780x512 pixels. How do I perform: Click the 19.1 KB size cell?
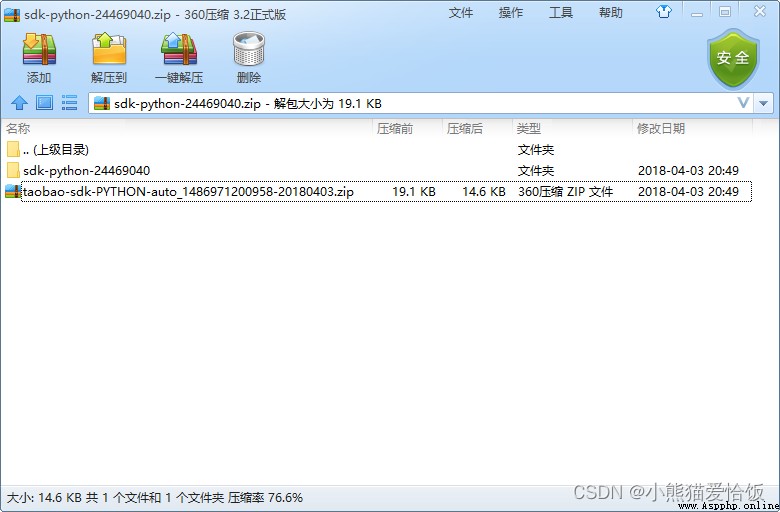point(414,192)
